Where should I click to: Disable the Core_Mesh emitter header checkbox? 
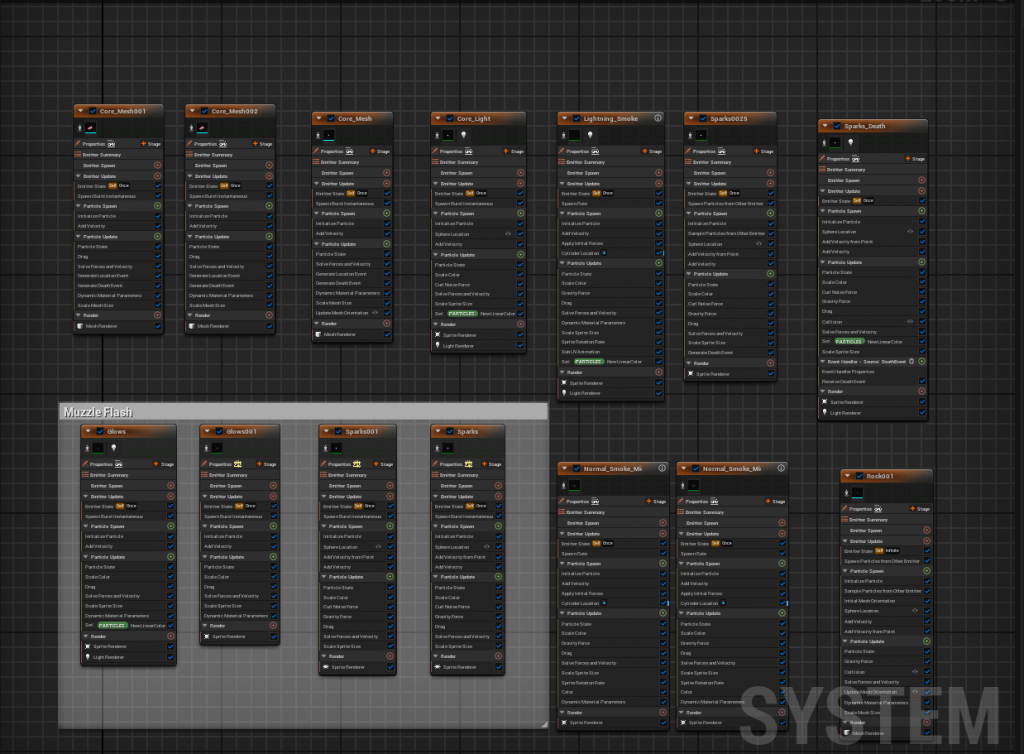tap(330, 118)
